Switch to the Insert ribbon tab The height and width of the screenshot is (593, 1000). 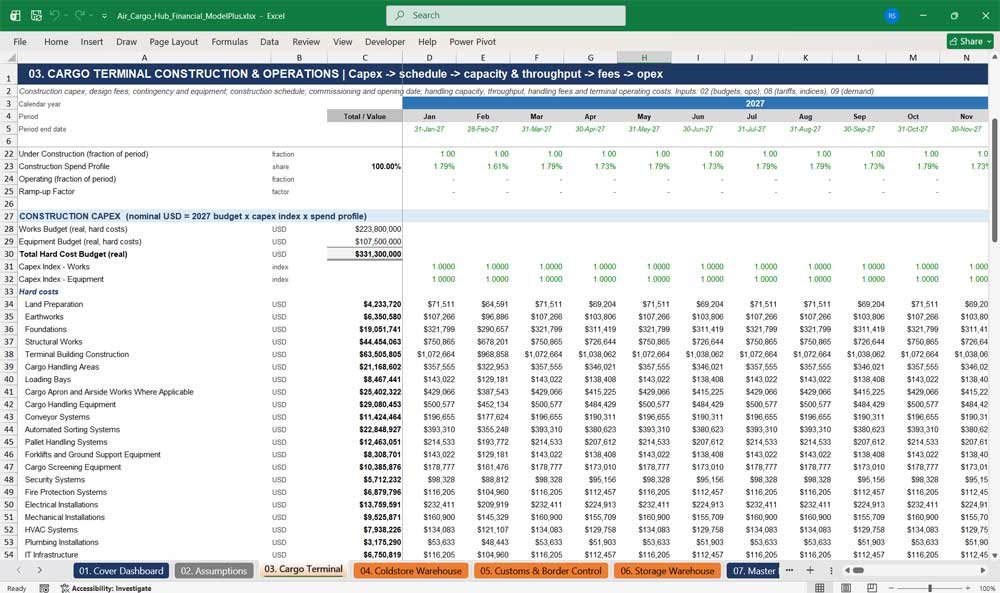pos(92,41)
